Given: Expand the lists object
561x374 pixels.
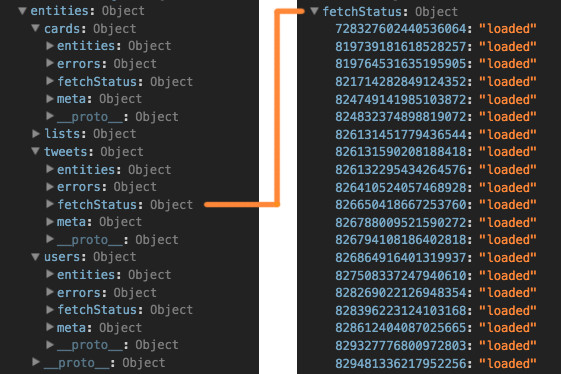Looking at the screenshot, I should 36,133.
